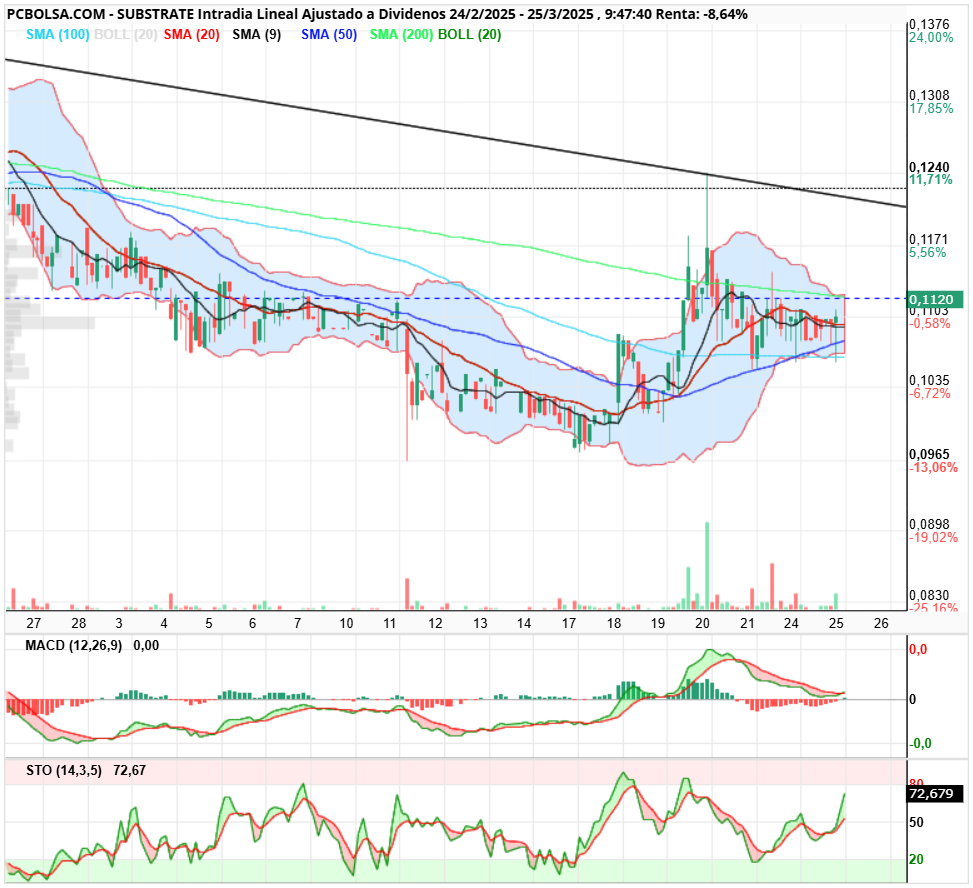Screen dimensions: 973x888
Task: Click date 17 on the time axis
Action: coord(568,624)
